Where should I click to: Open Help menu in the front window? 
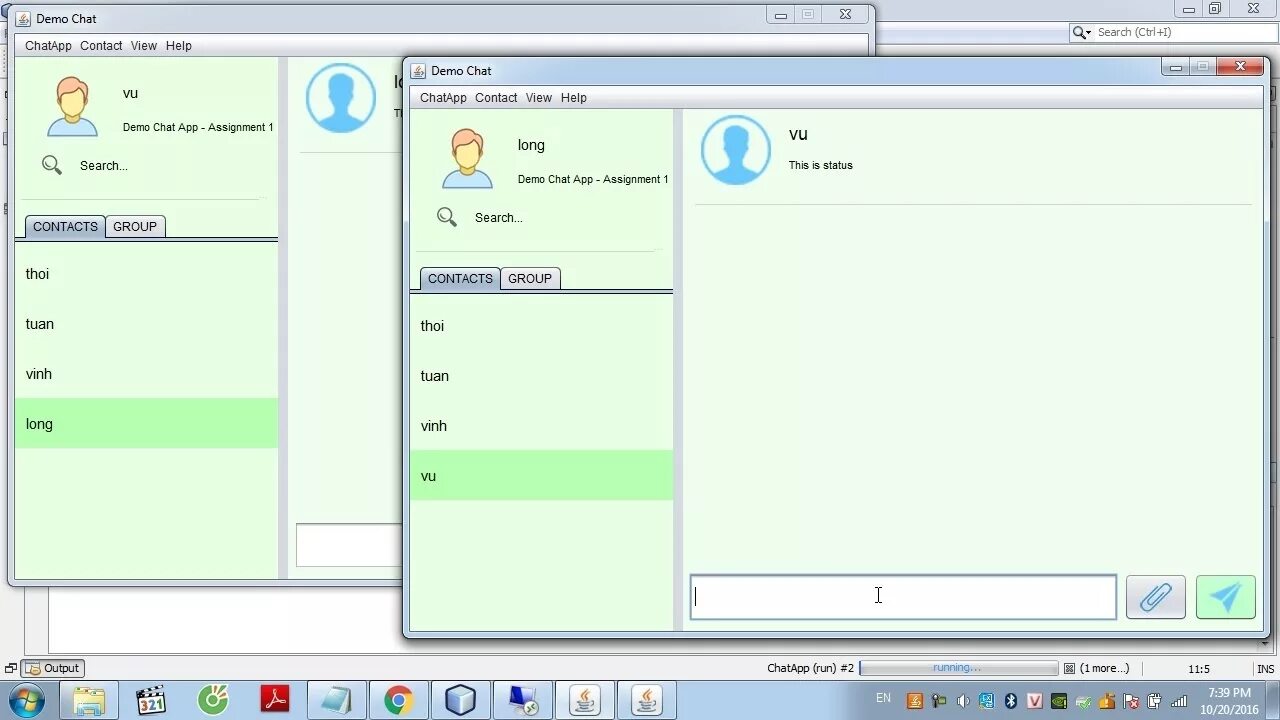(x=574, y=98)
